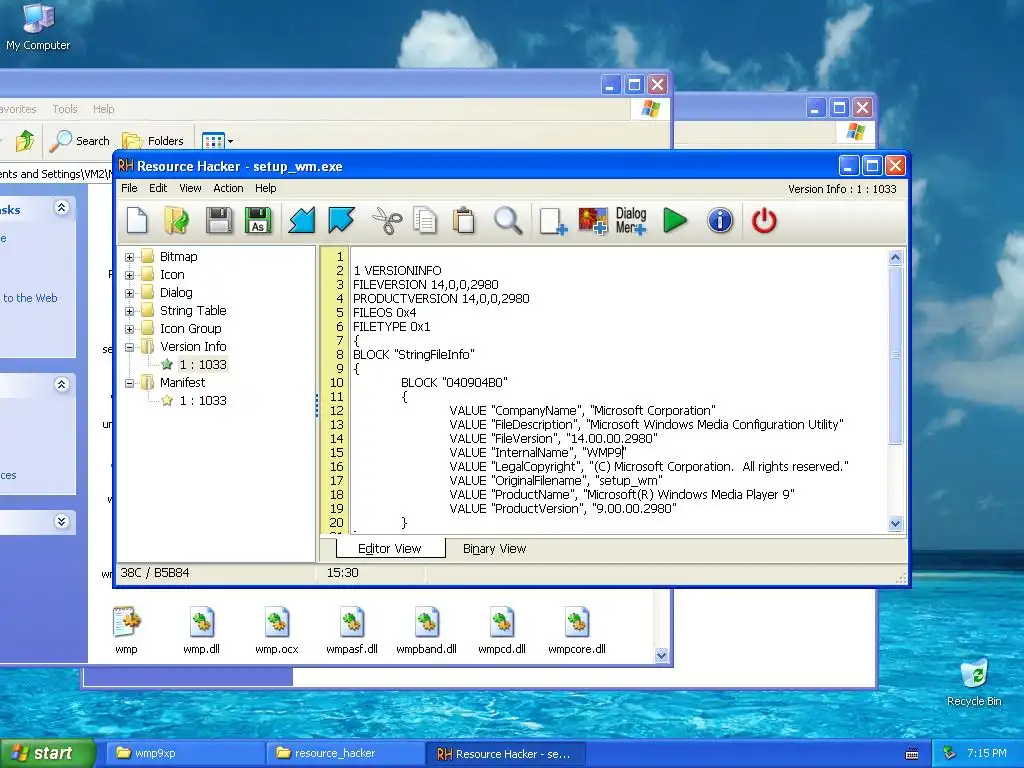1024x768 pixels.
Task: Click the green Save As floppy icon
Action: pos(258,221)
